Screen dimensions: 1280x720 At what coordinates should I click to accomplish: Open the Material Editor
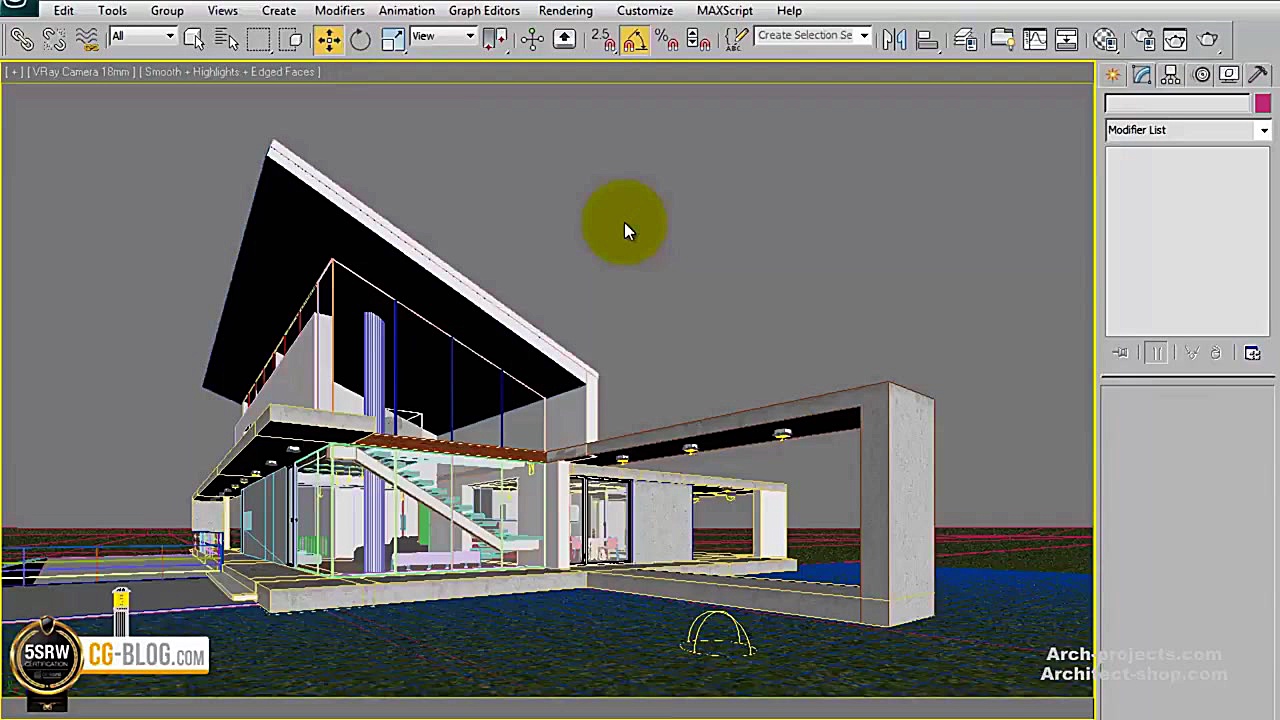(x=1105, y=39)
